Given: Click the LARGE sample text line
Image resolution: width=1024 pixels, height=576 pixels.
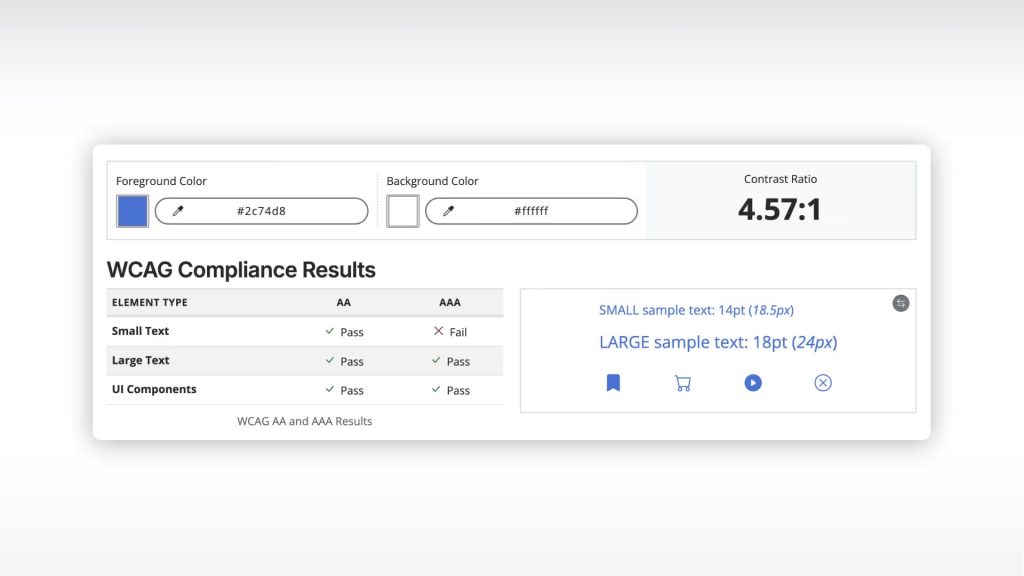Looking at the screenshot, I should 717,342.
